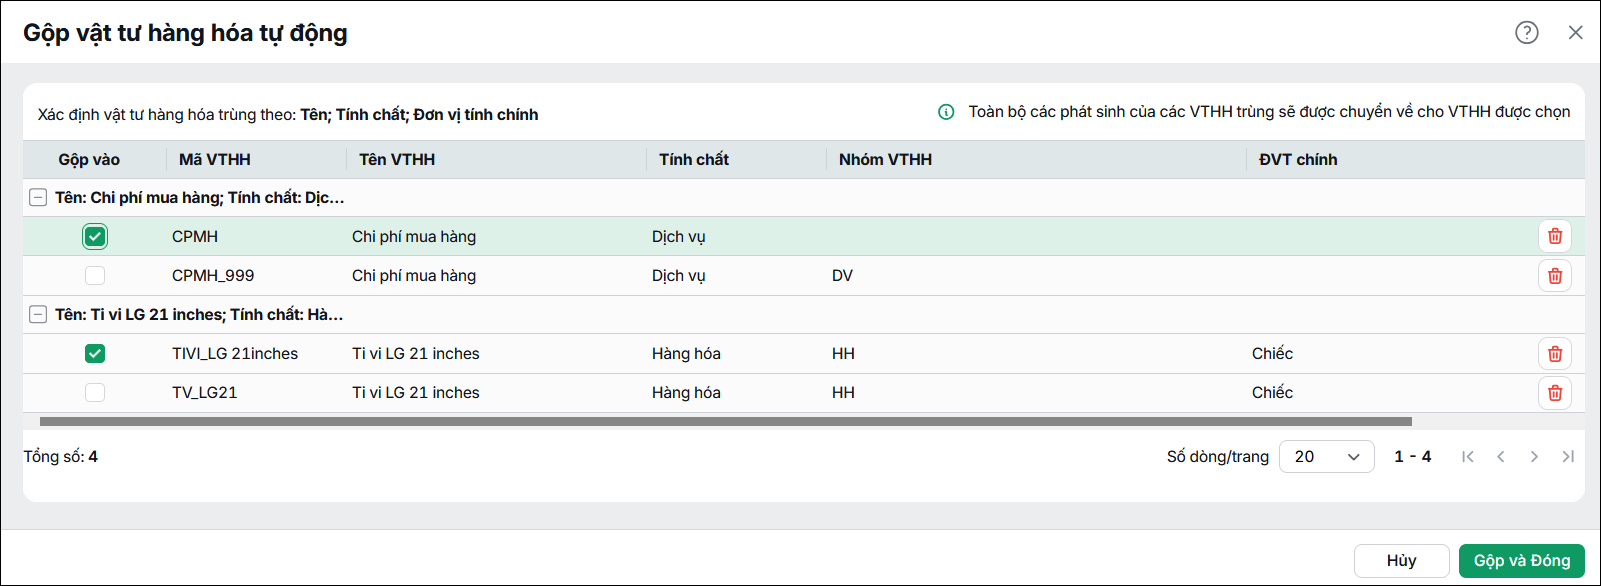Click the Hủy button
1601x586 pixels.
point(1402,560)
